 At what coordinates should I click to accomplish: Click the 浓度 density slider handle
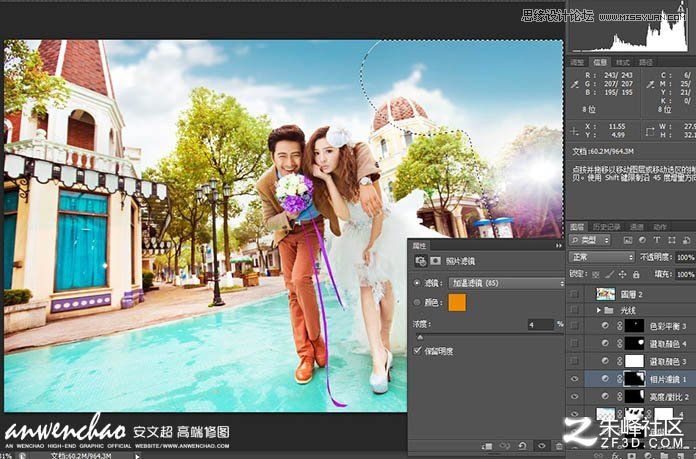[x=419, y=337]
